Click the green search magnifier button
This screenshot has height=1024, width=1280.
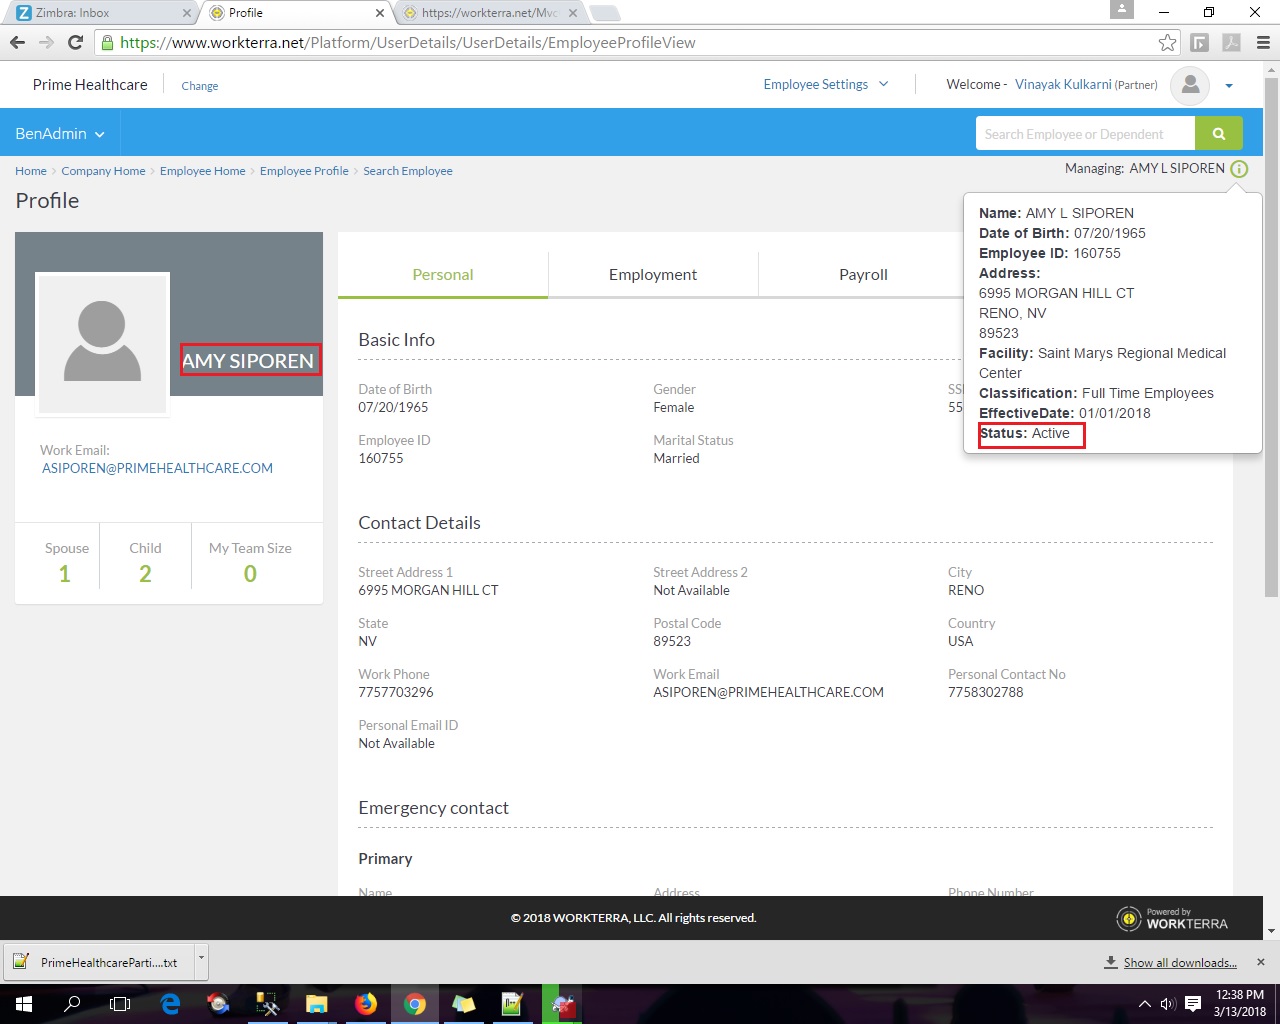coord(1219,133)
